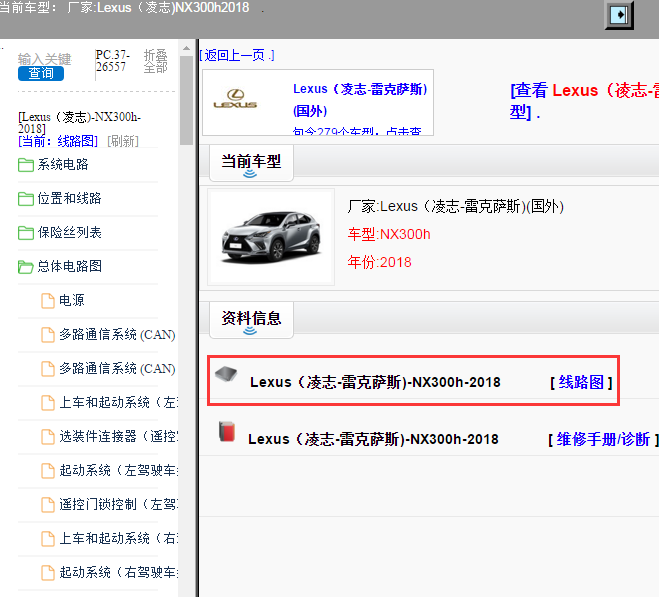The width and height of the screenshot is (659, 597).
Task: Open 上车和起动系统（左 tree item
Action: 118,402
